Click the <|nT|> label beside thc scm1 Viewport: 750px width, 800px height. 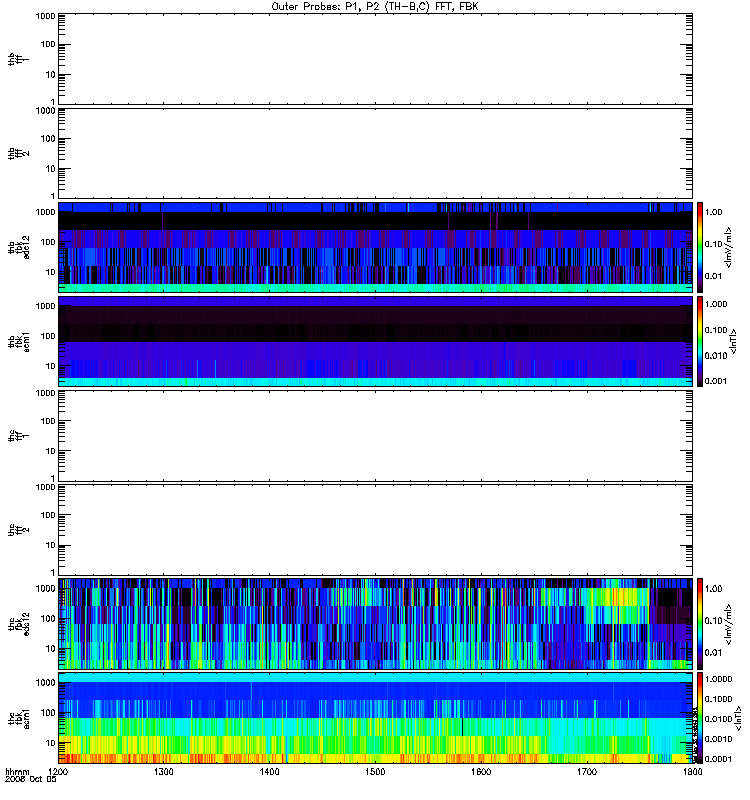pos(738,718)
